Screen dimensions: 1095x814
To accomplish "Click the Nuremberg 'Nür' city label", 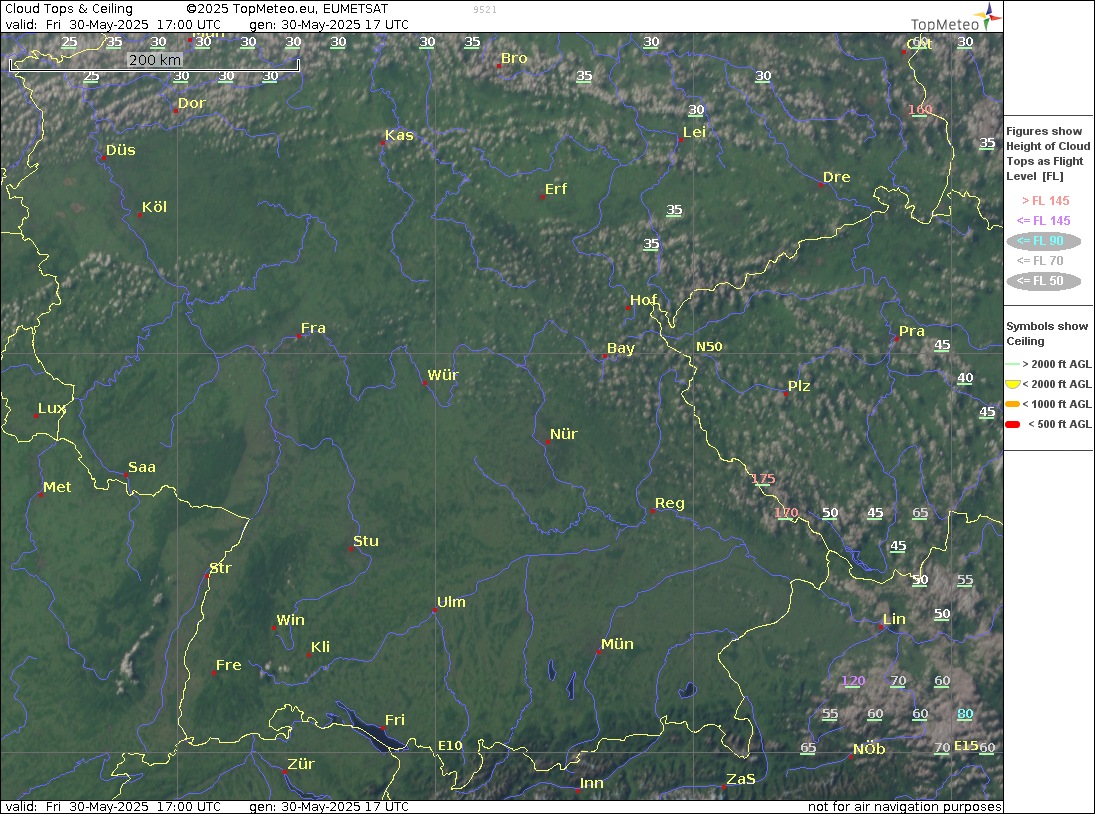I will pyautogui.click(x=564, y=434).
